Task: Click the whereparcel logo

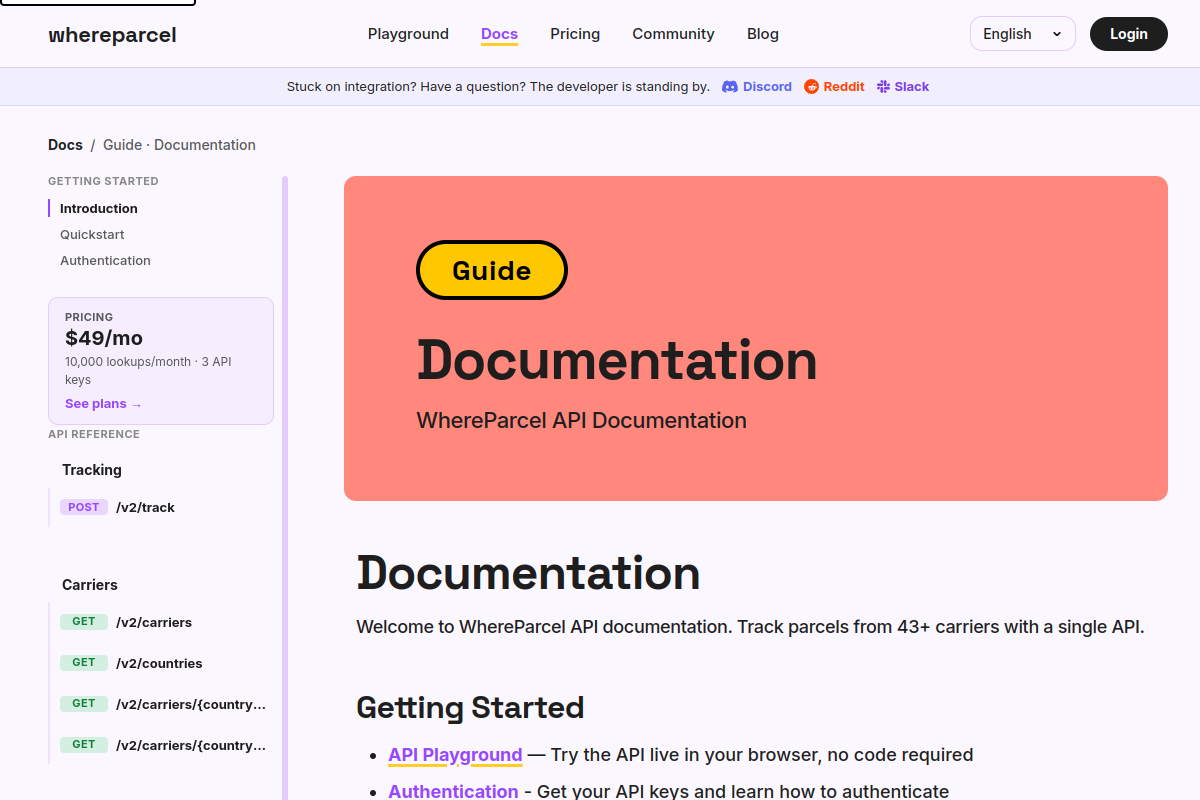Action: (112, 35)
